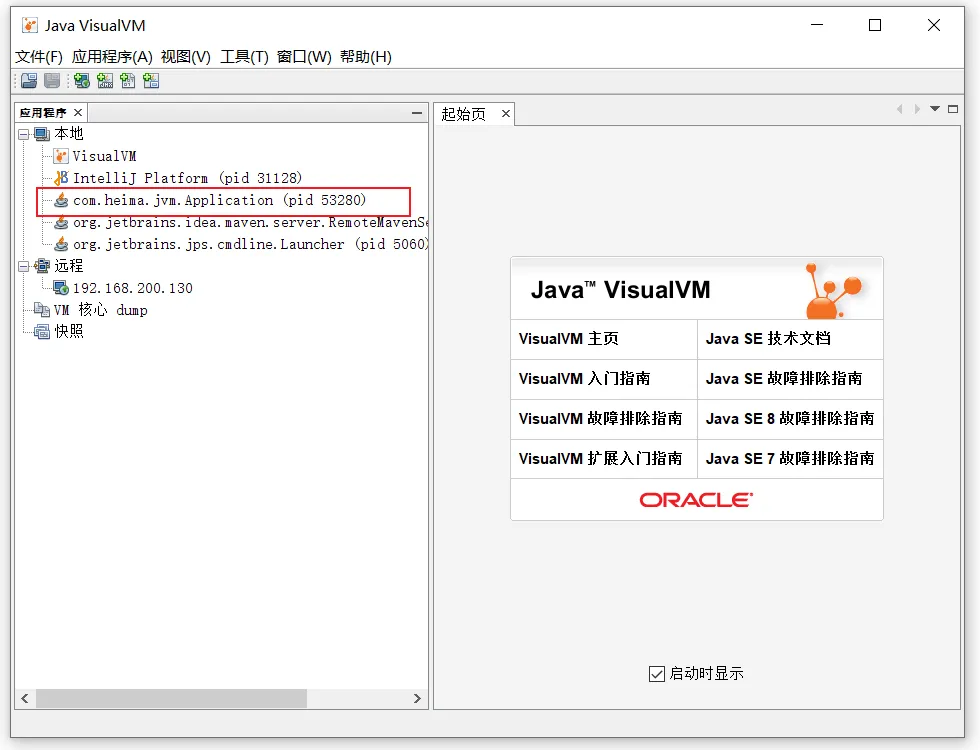
Task: Select the 快照 tree row
Action: (x=69, y=332)
